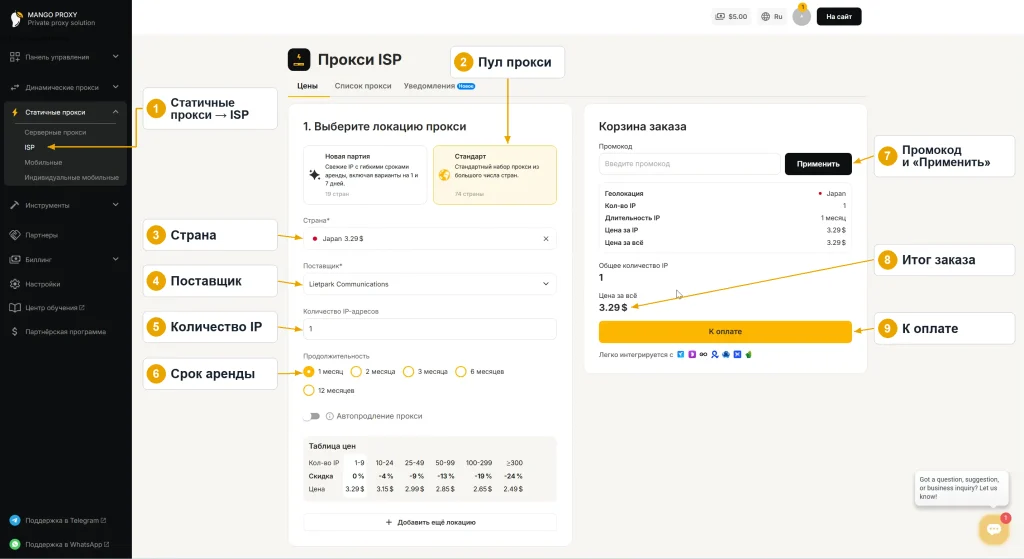1024x559 pixels.
Task: Open the Поддержка в Telegram link
Action: coord(65,520)
